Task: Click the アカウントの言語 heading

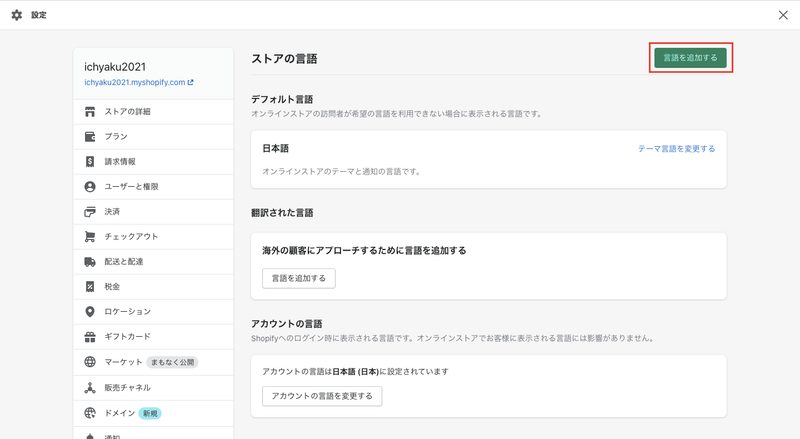Action: (287, 323)
